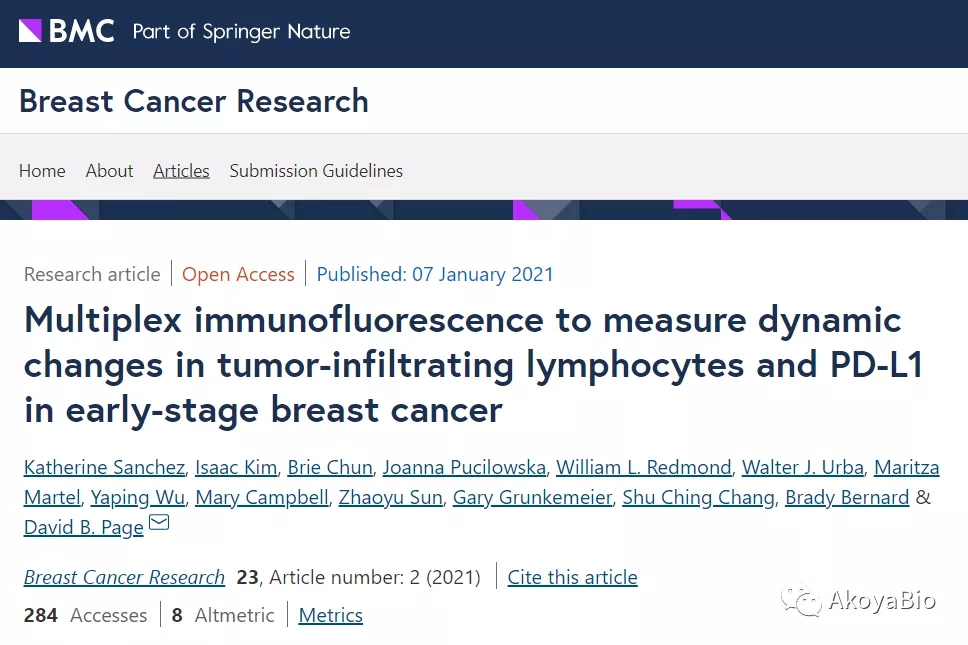Click the Cite this article link
The width and height of the screenshot is (968, 645).
[x=572, y=577]
